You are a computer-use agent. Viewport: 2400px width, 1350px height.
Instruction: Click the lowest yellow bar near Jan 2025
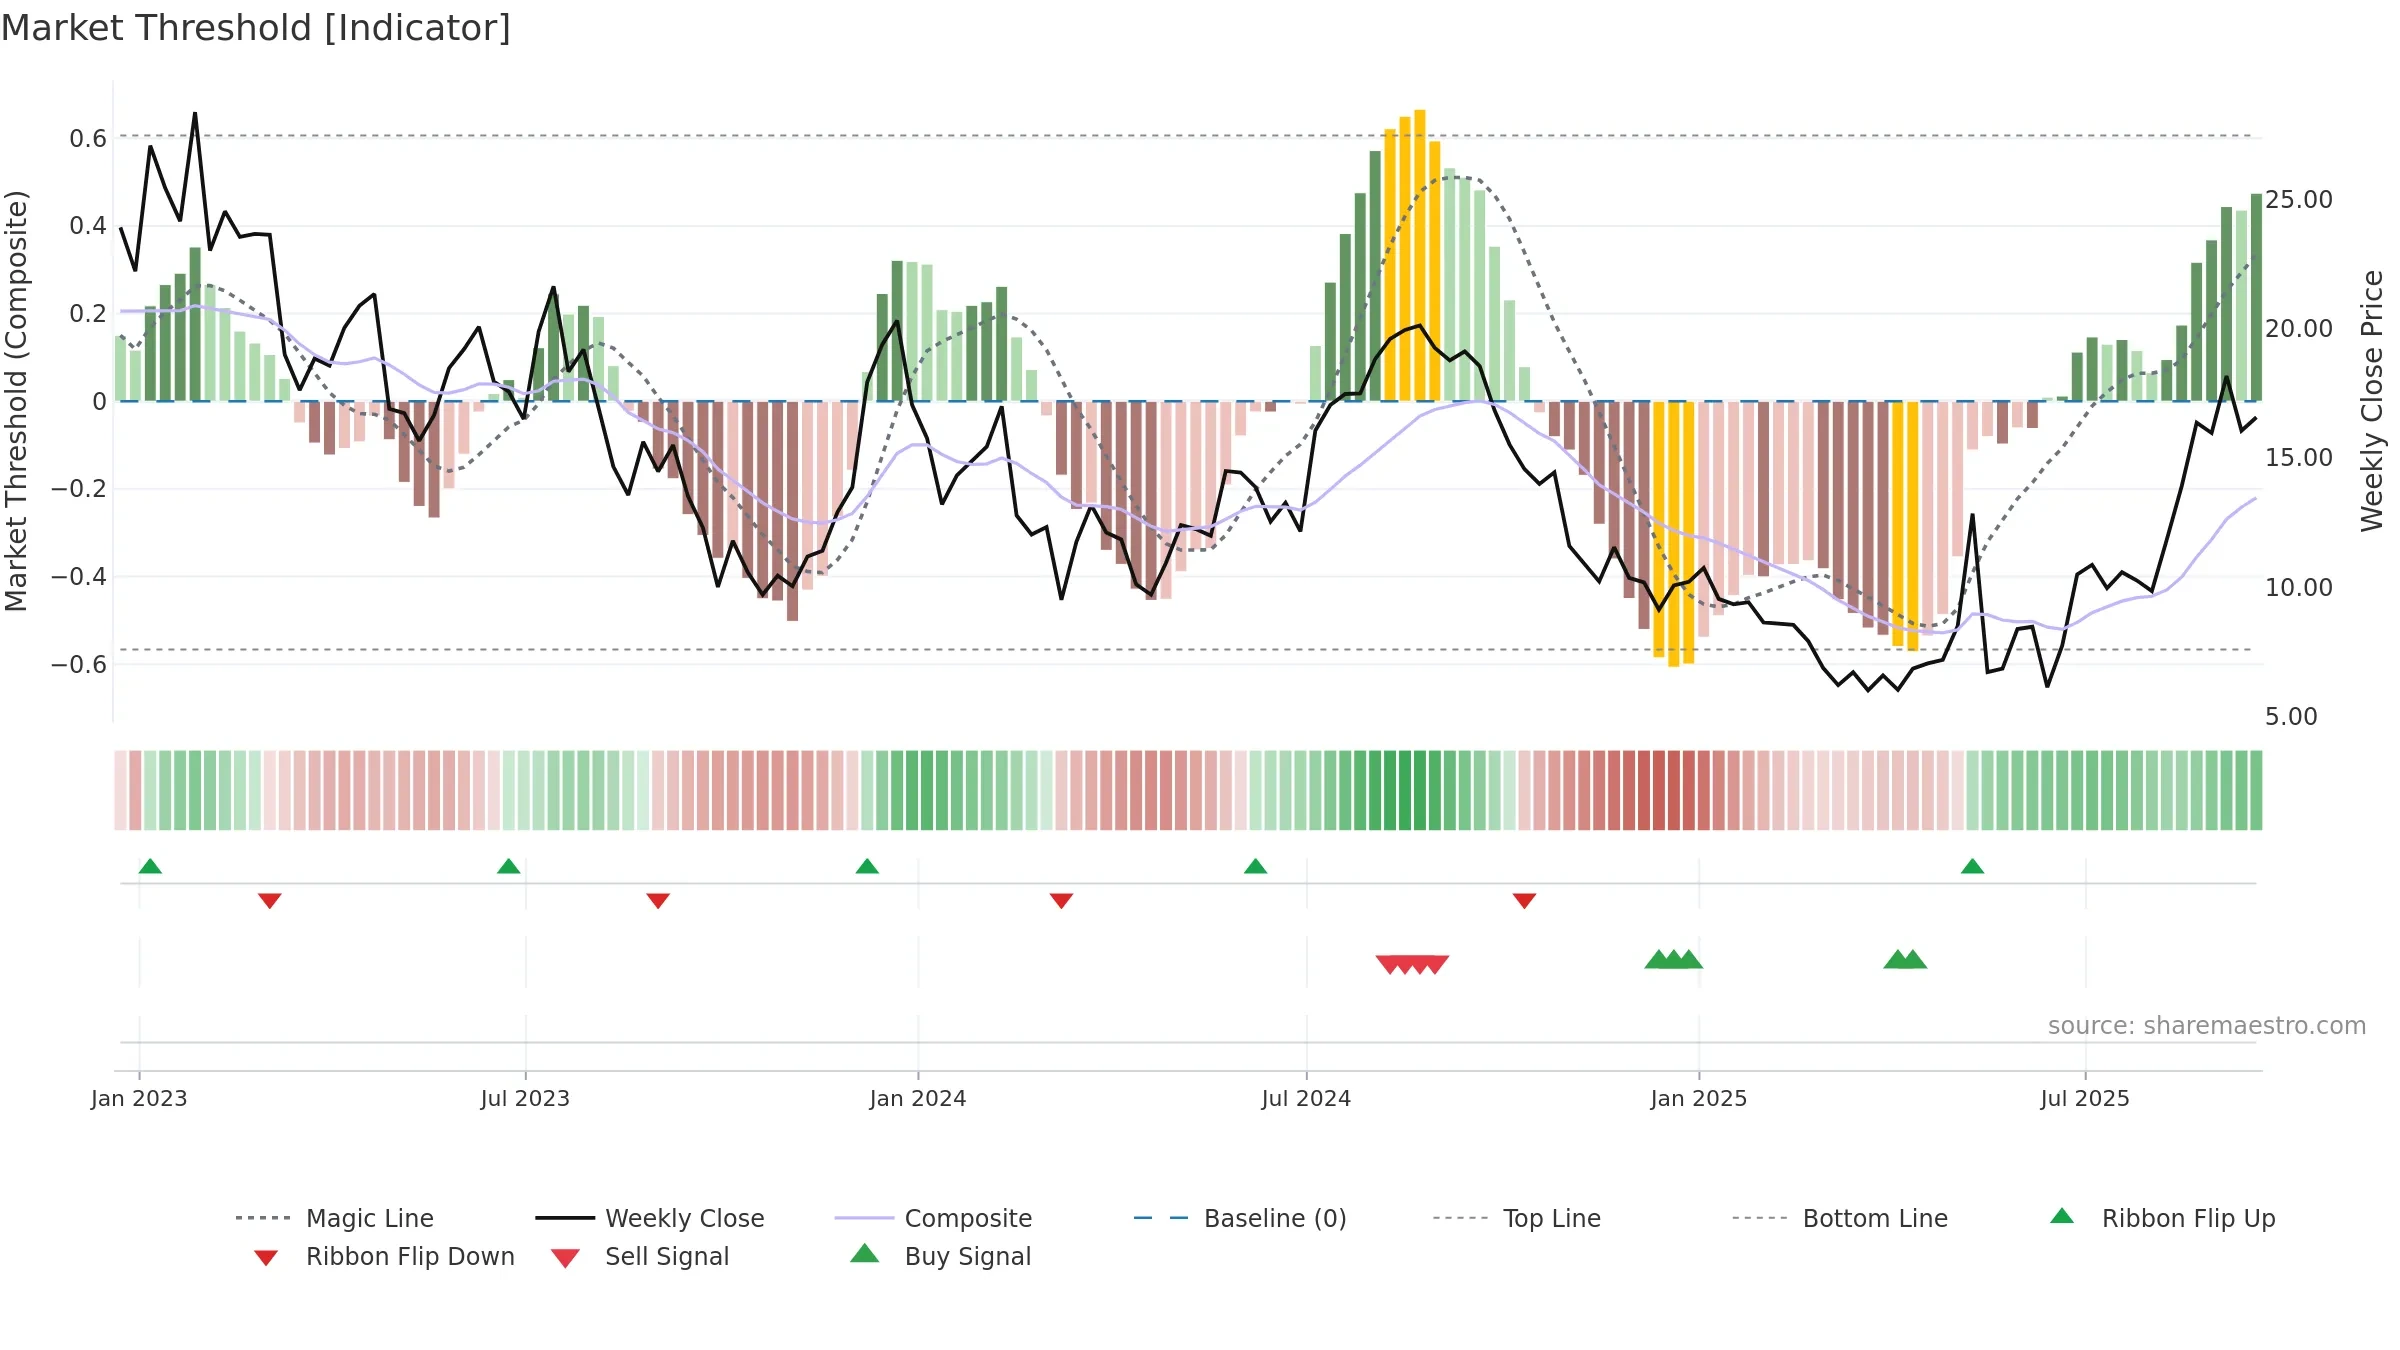pos(1673,534)
